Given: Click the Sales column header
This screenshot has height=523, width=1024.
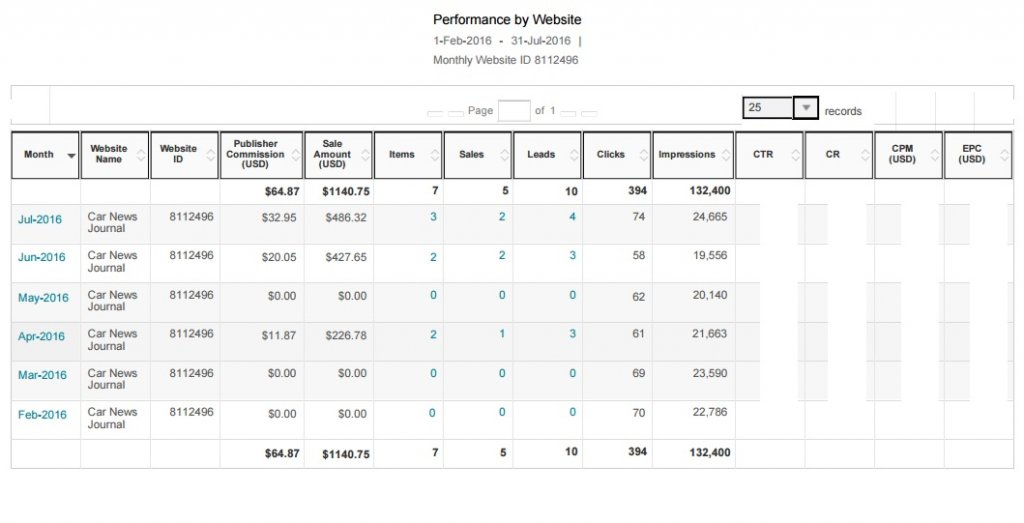Looking at the screenshot, I should pos(471,155).
